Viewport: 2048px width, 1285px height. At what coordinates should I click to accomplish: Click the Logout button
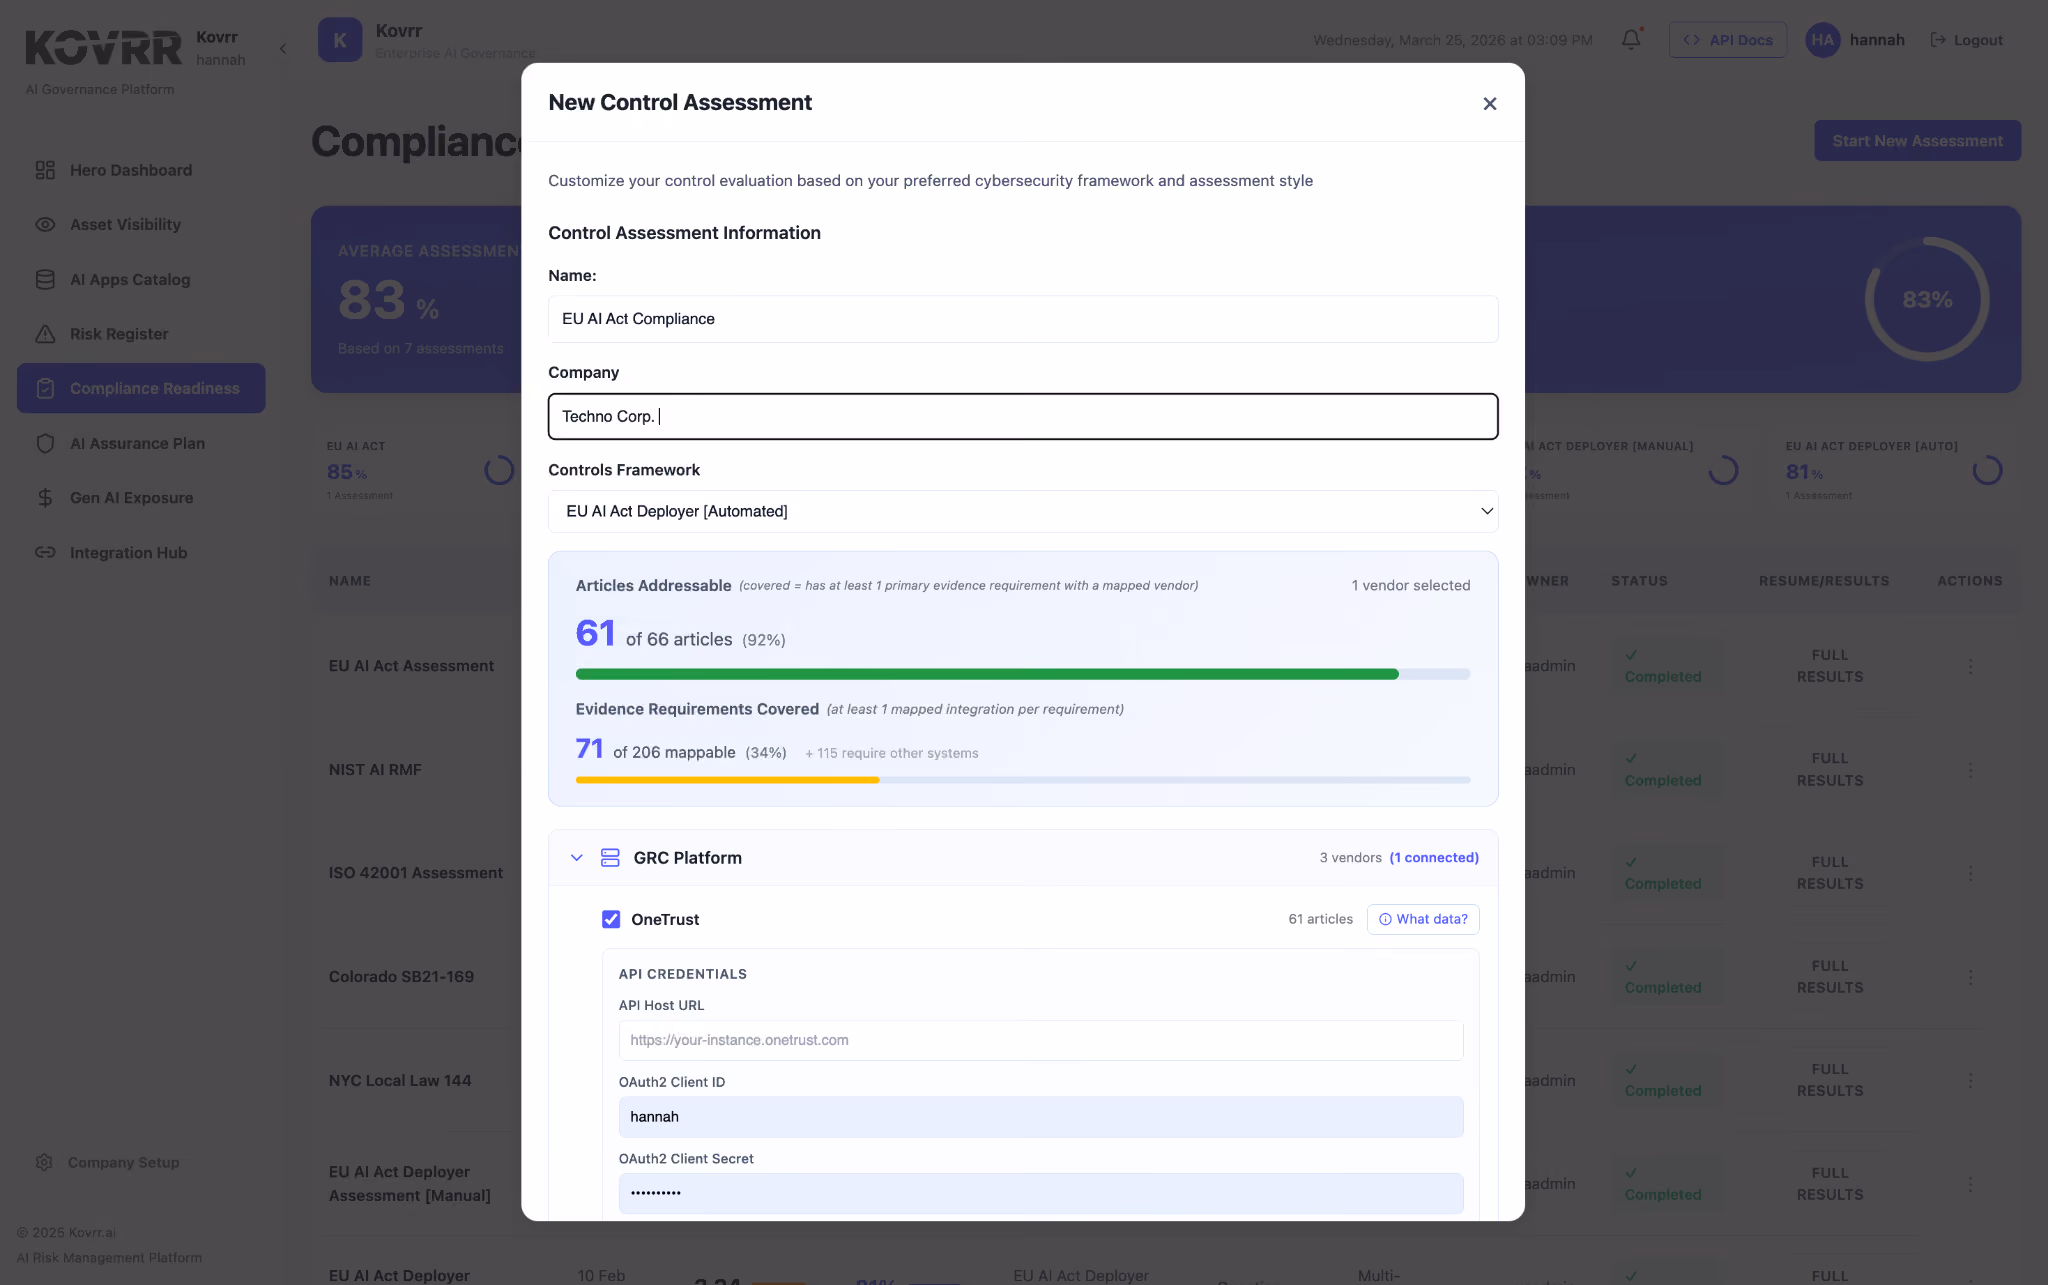click(x=1966, y=40)
